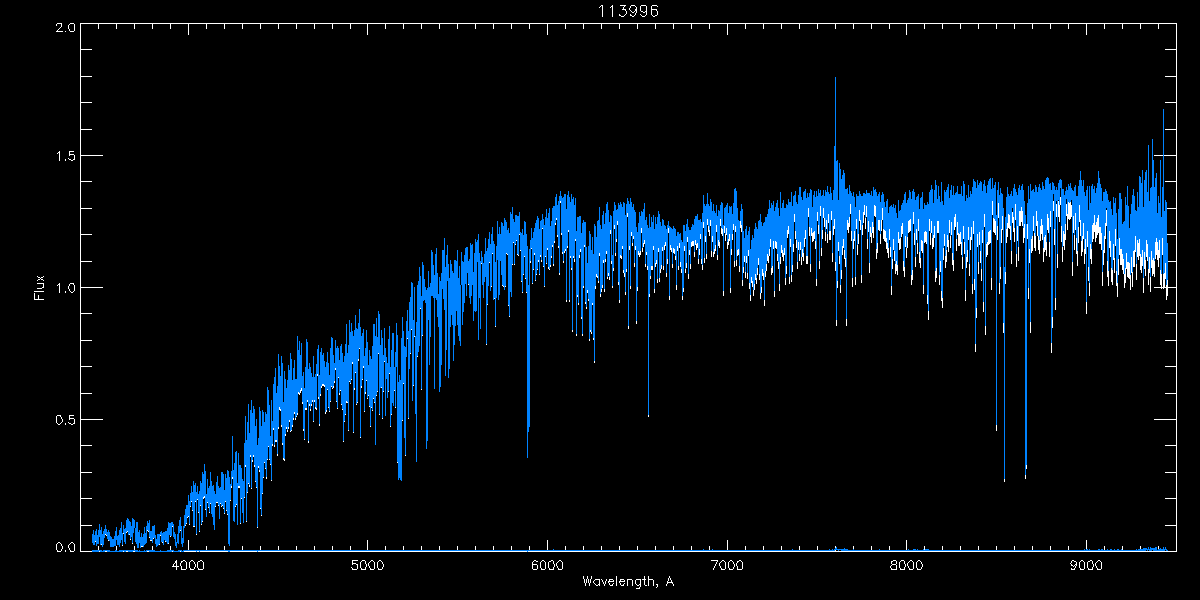Click the absorption line bottom near 6560 Å
This screenshot has height=600, width=1200.
(648, 414)
